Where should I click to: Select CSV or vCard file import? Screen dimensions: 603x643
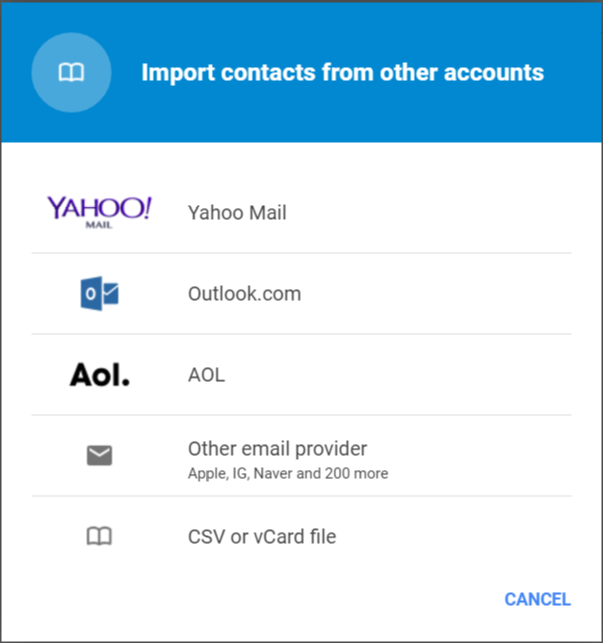tap(261, 537)
